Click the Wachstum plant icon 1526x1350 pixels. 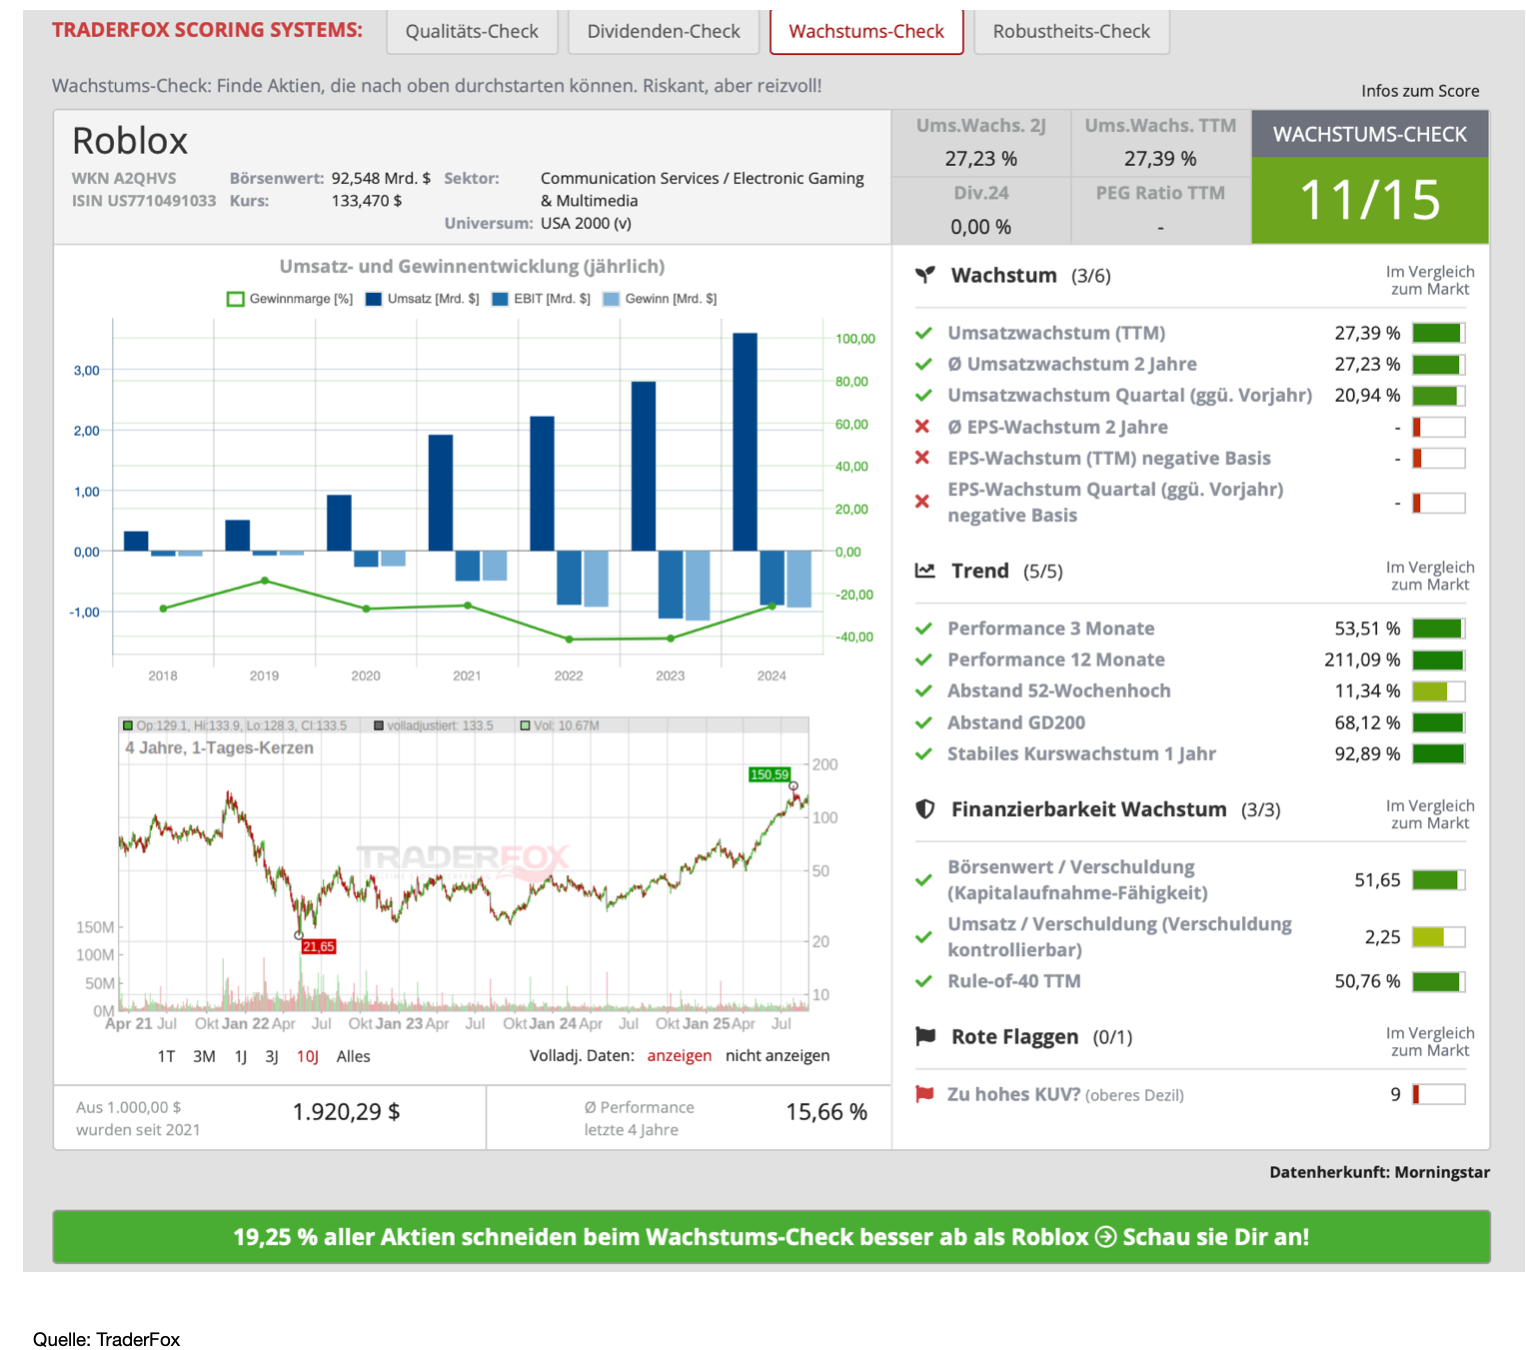coord(926,274)
